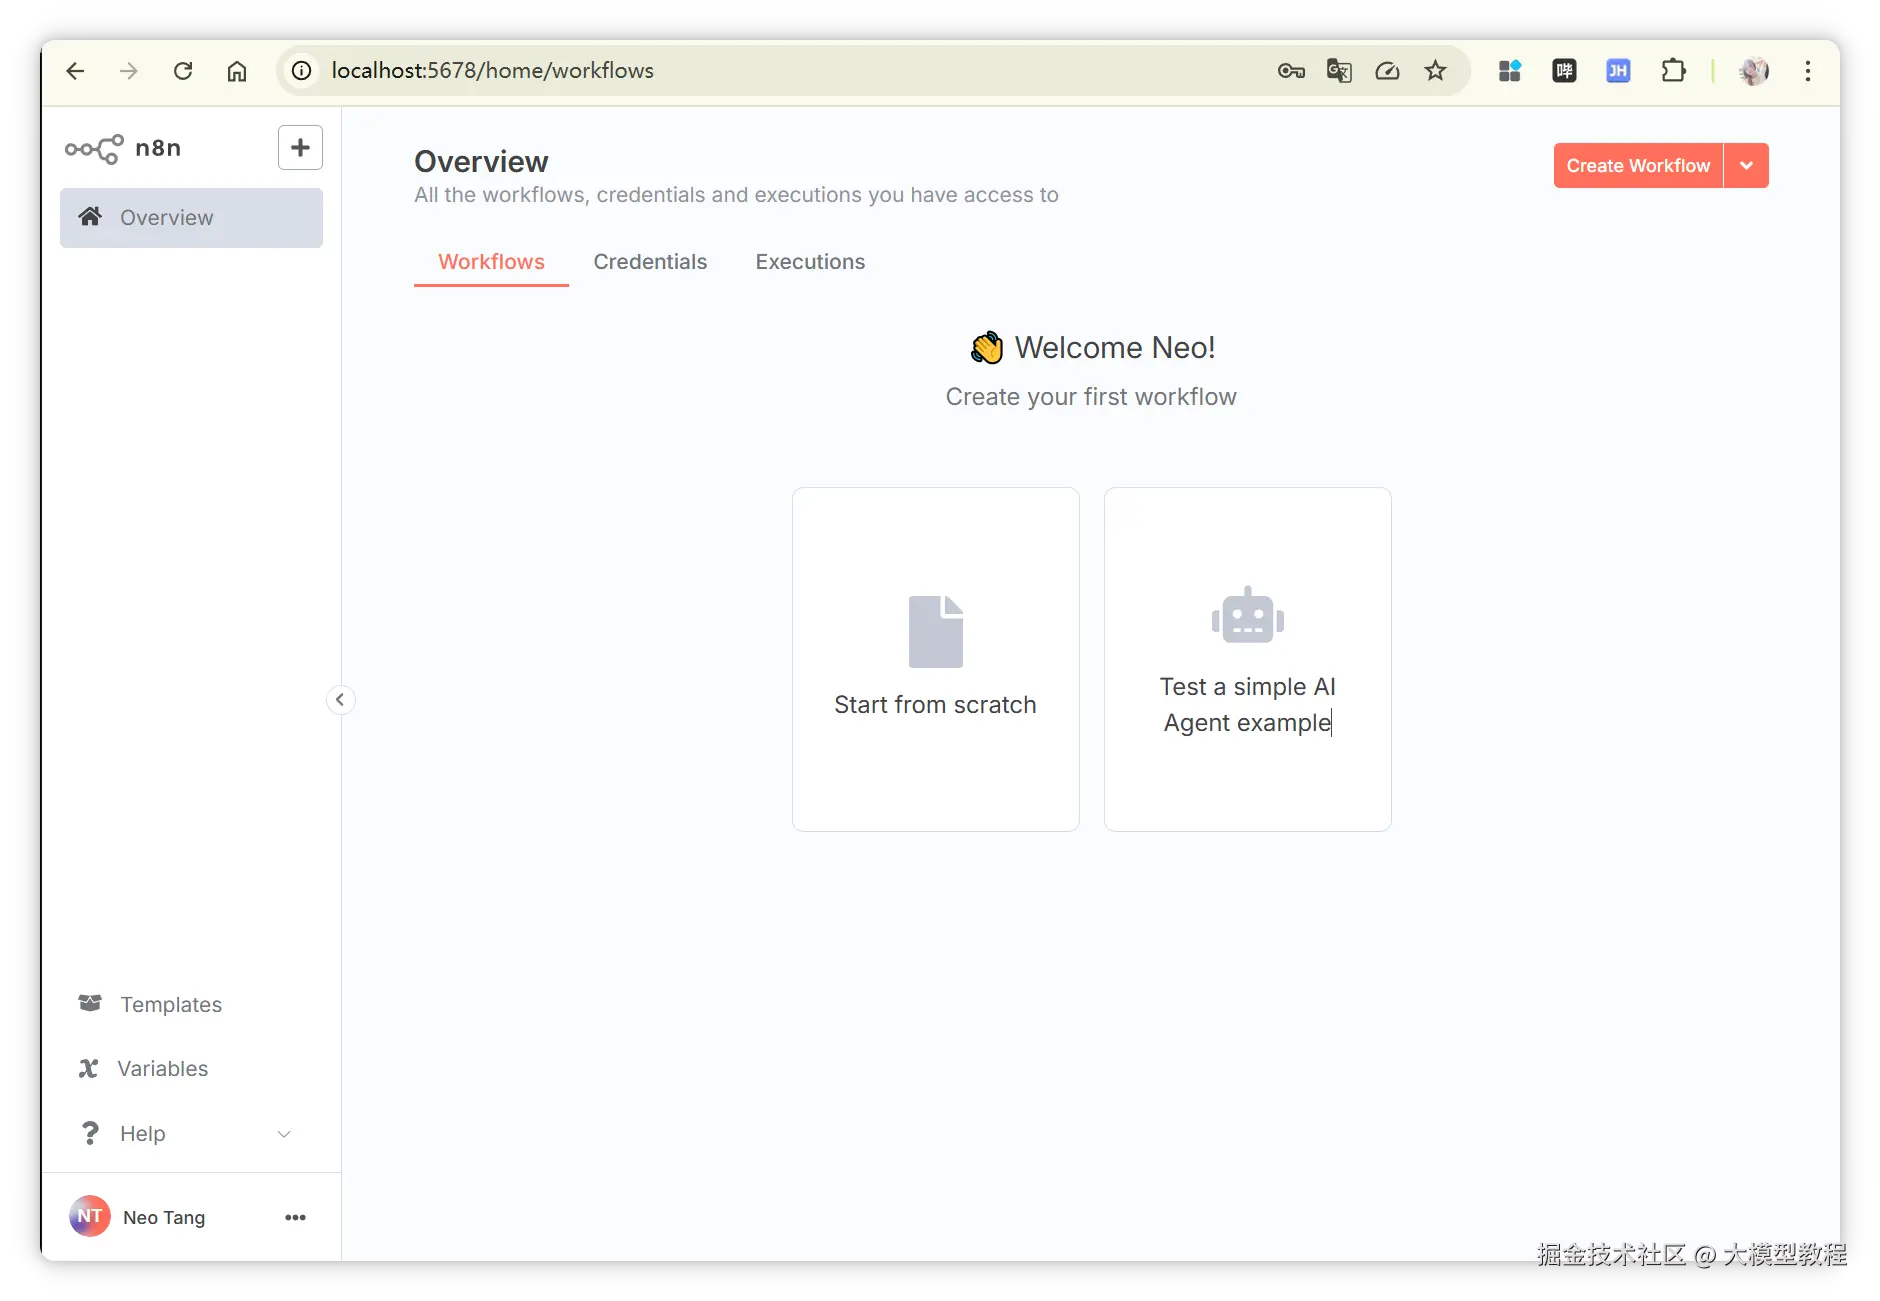Open the browser extensions puzzle icon
The height and width of the screenshot is (1301, 1880).
pos(1673,71)
